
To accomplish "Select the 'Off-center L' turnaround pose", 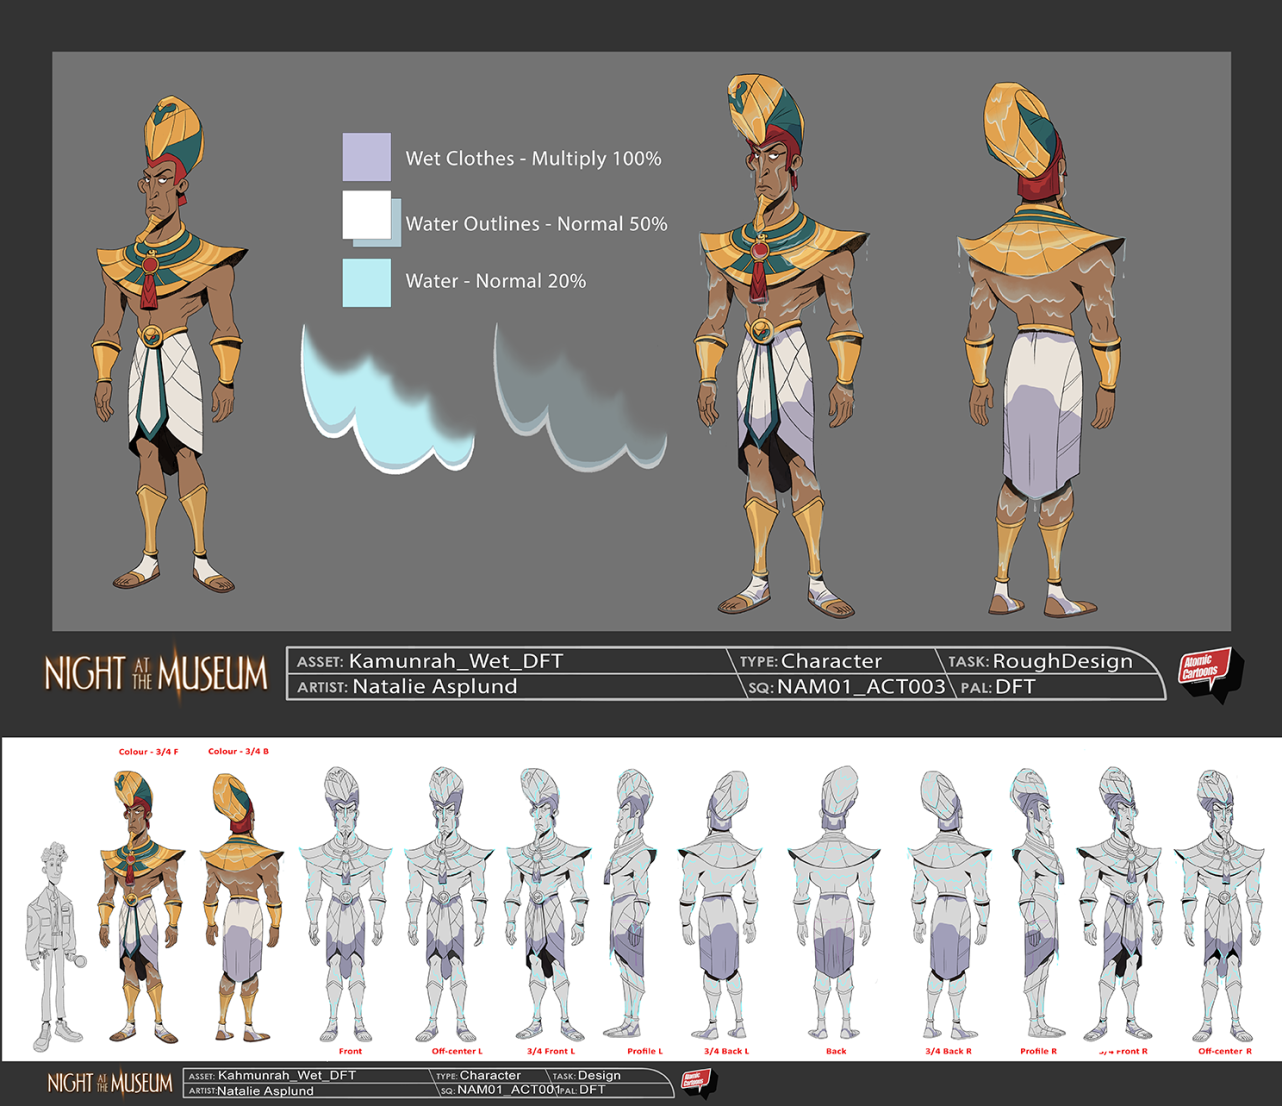I will [449, 904].
